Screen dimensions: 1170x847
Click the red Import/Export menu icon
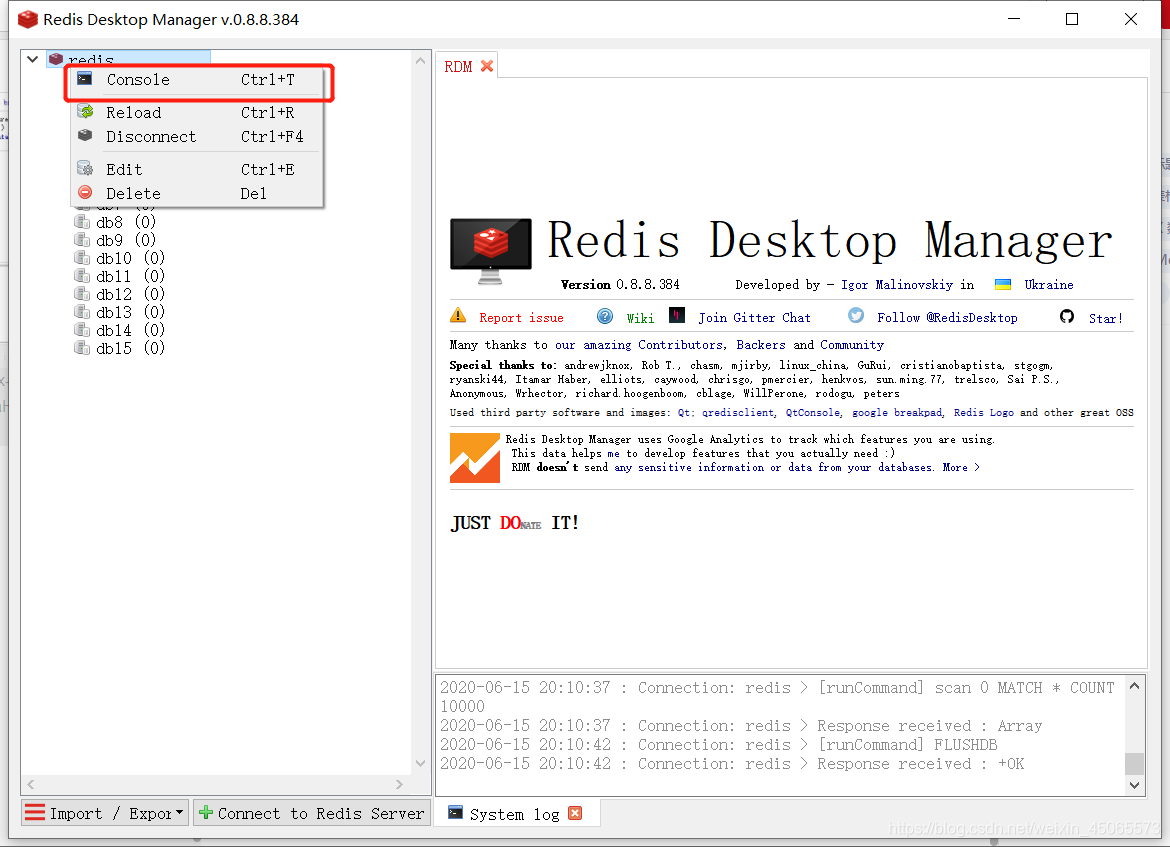coord(34,813)
